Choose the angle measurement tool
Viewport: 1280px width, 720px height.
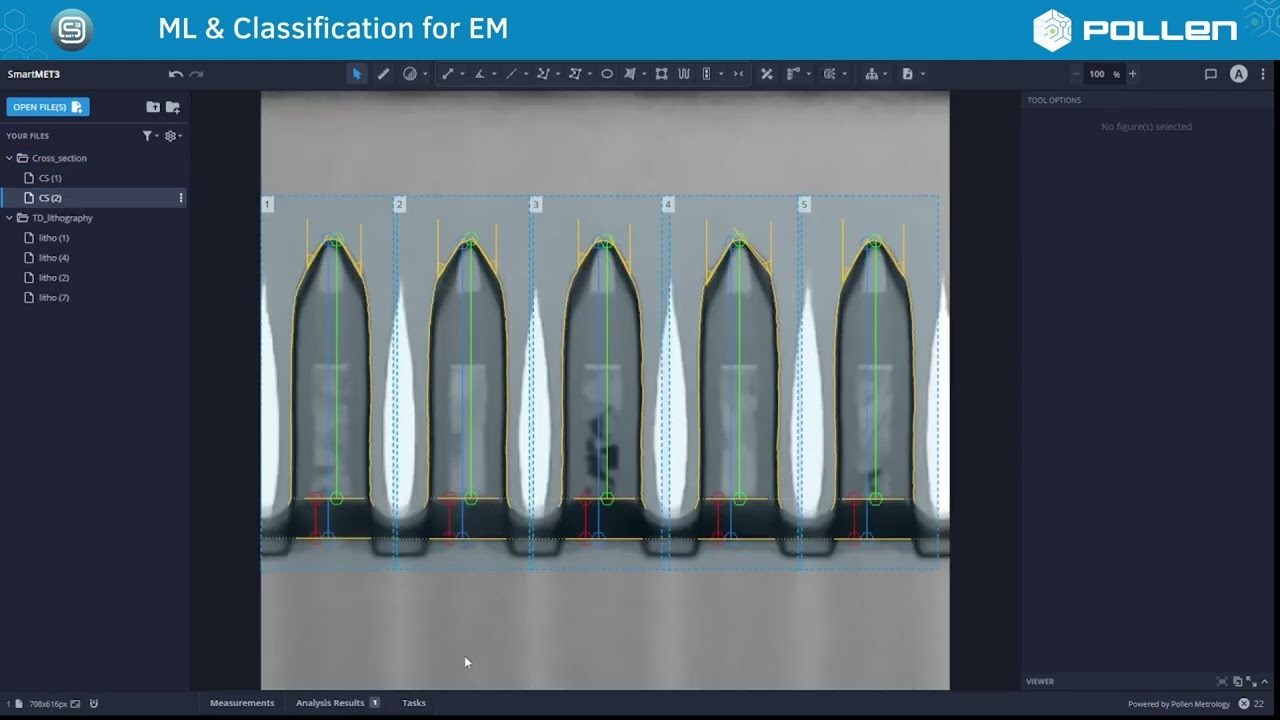(479, 74)
